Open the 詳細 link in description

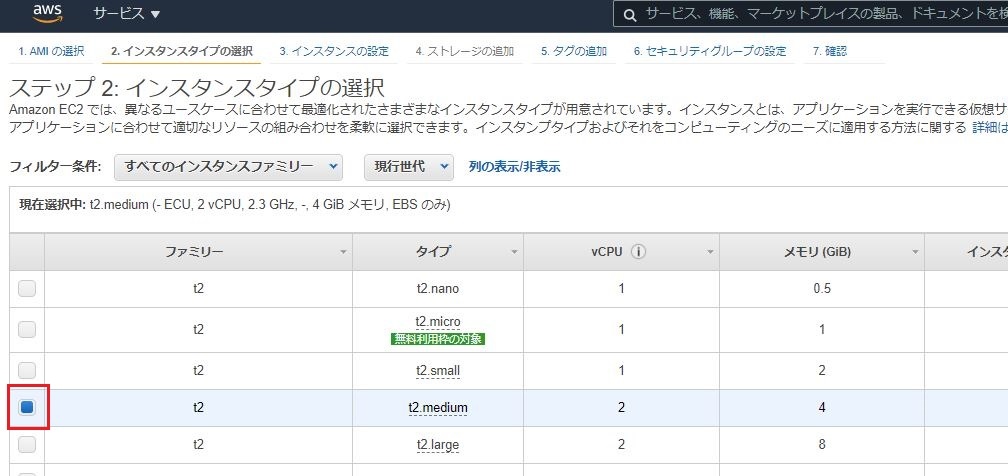(x=989, y=127)
